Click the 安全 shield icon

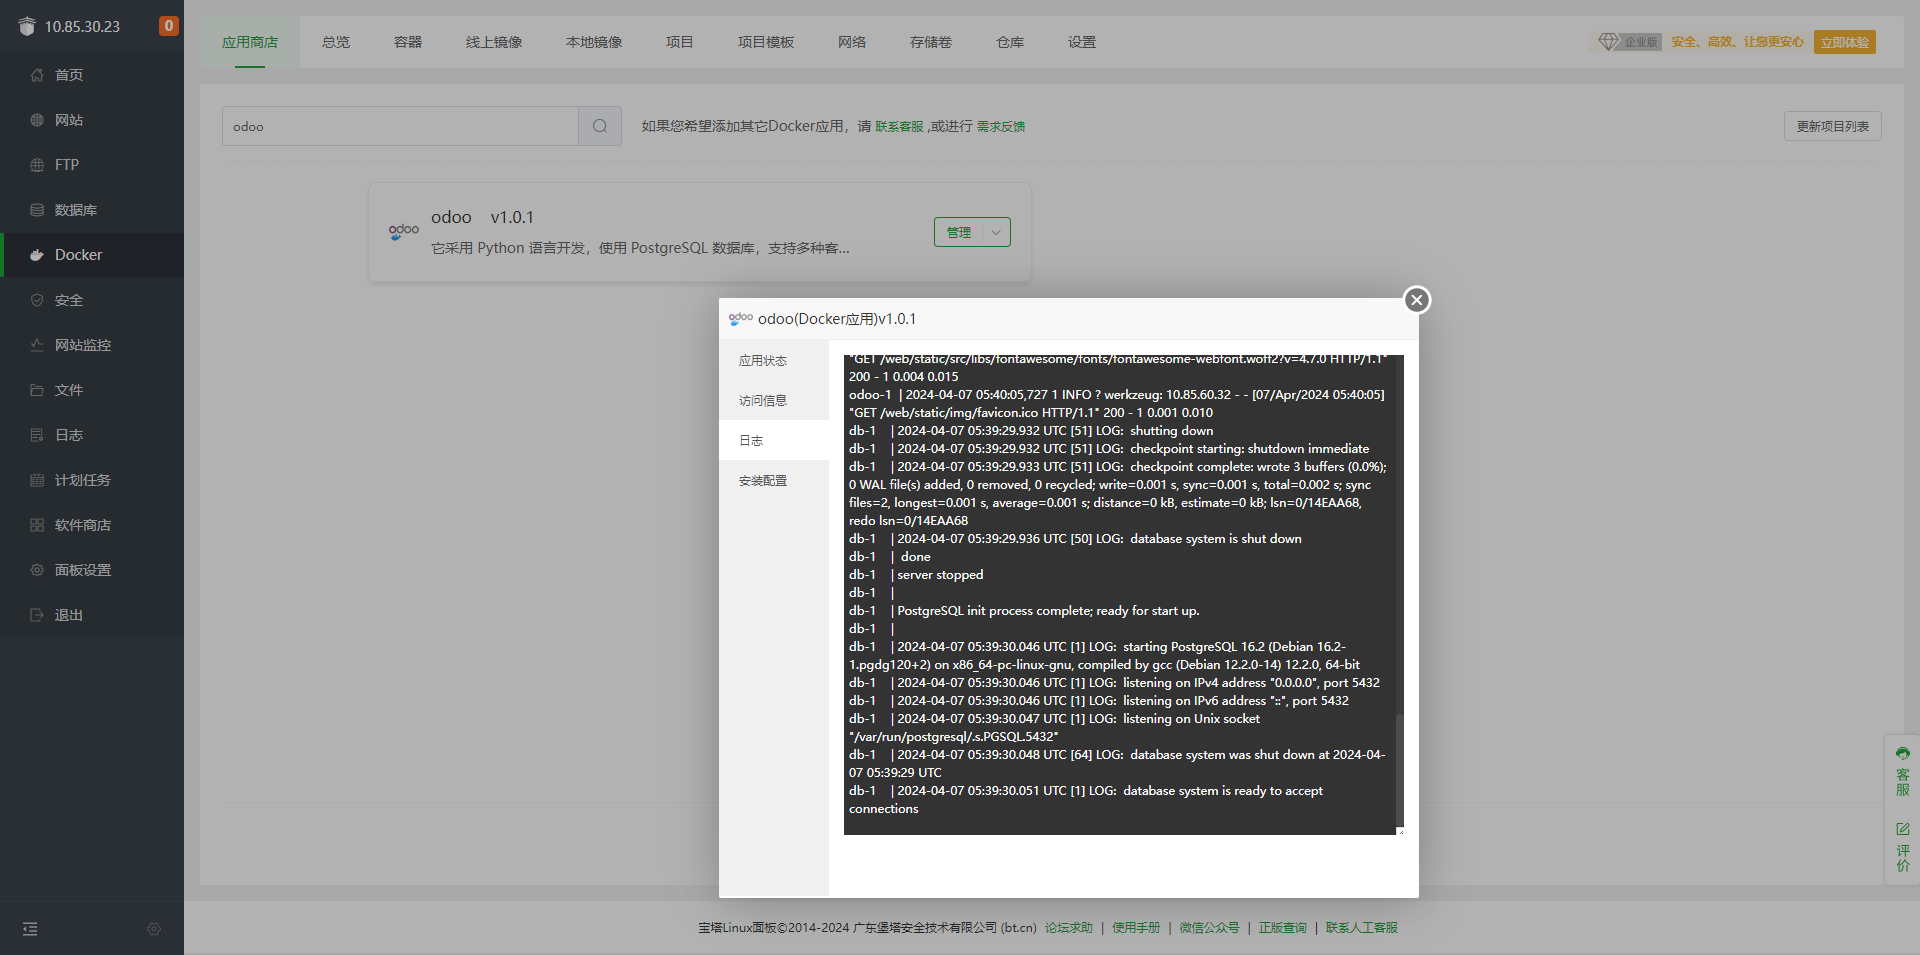point(37,300)
